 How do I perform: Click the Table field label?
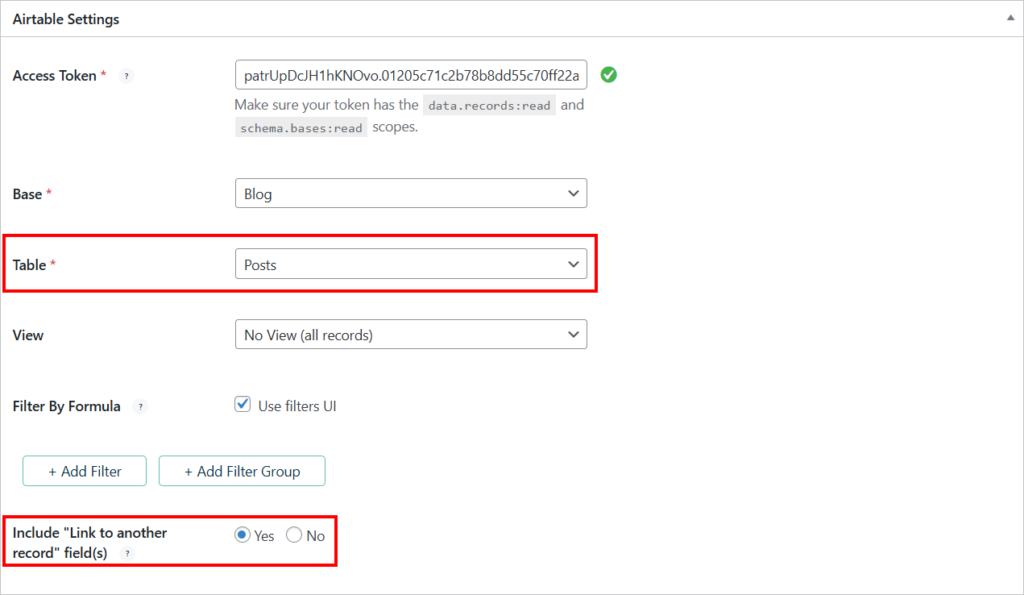[29, 265]
